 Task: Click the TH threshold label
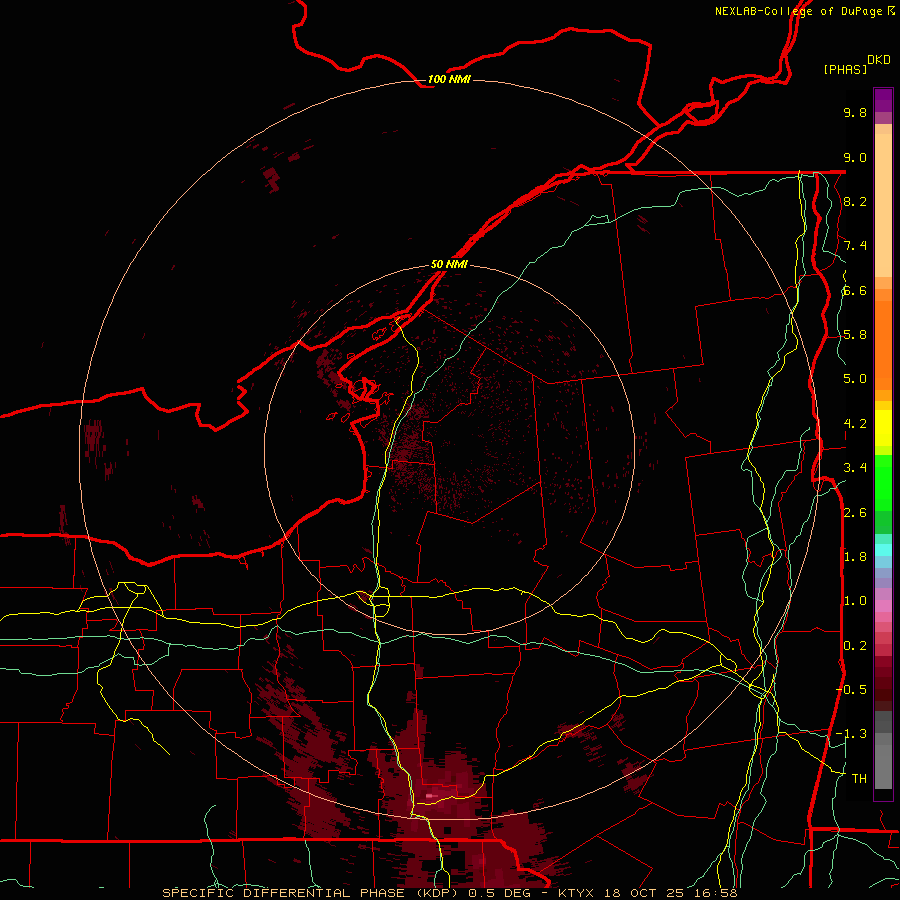point(859,779)
